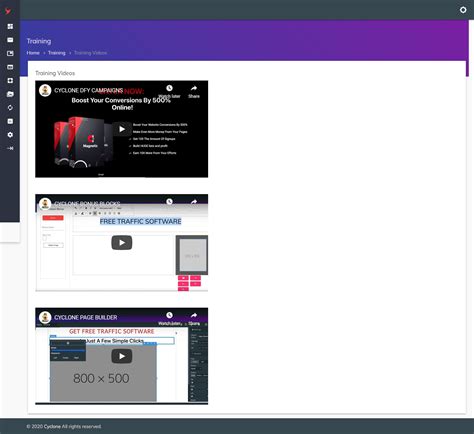The height and width of the screenshot is (434, 474).
Task: Click the 2020 Cyclone copyright footer text
Action: (64, 426)
